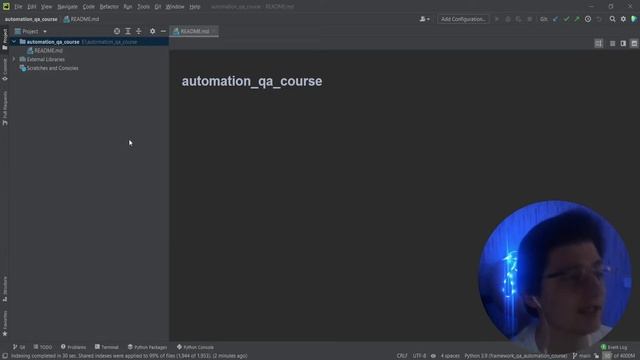The width and height of the screenshot is (640, 360).
Task: Open the Tools menu
Action: [x=143, y=7]
